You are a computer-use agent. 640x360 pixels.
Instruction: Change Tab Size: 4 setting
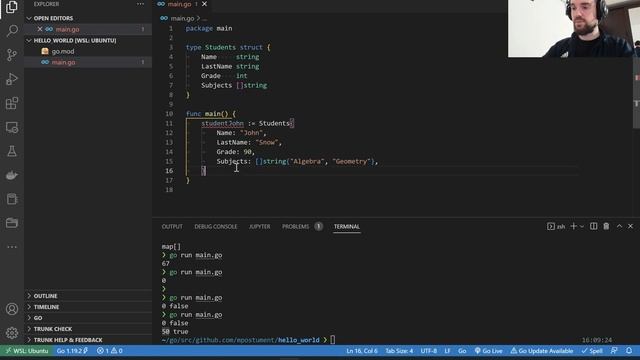pyautogui.click(x=399, y=351)
